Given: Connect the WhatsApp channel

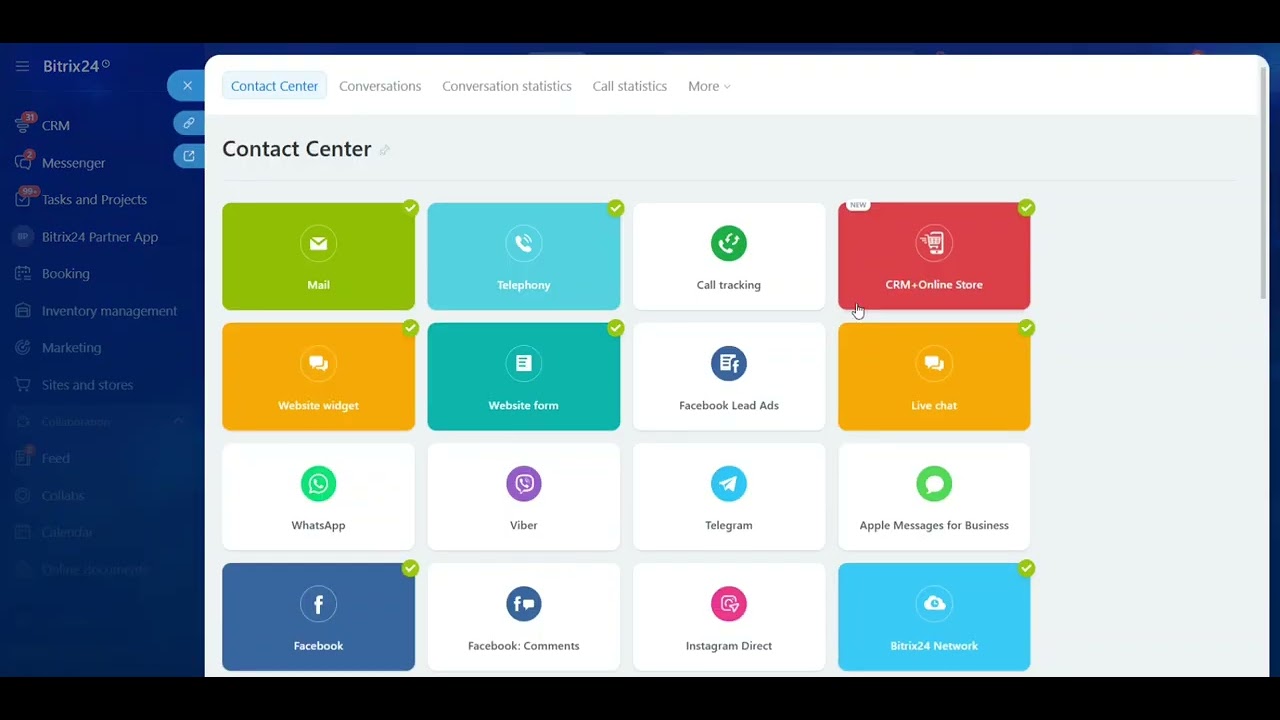Looking at the screenshot, I should 318,497.
